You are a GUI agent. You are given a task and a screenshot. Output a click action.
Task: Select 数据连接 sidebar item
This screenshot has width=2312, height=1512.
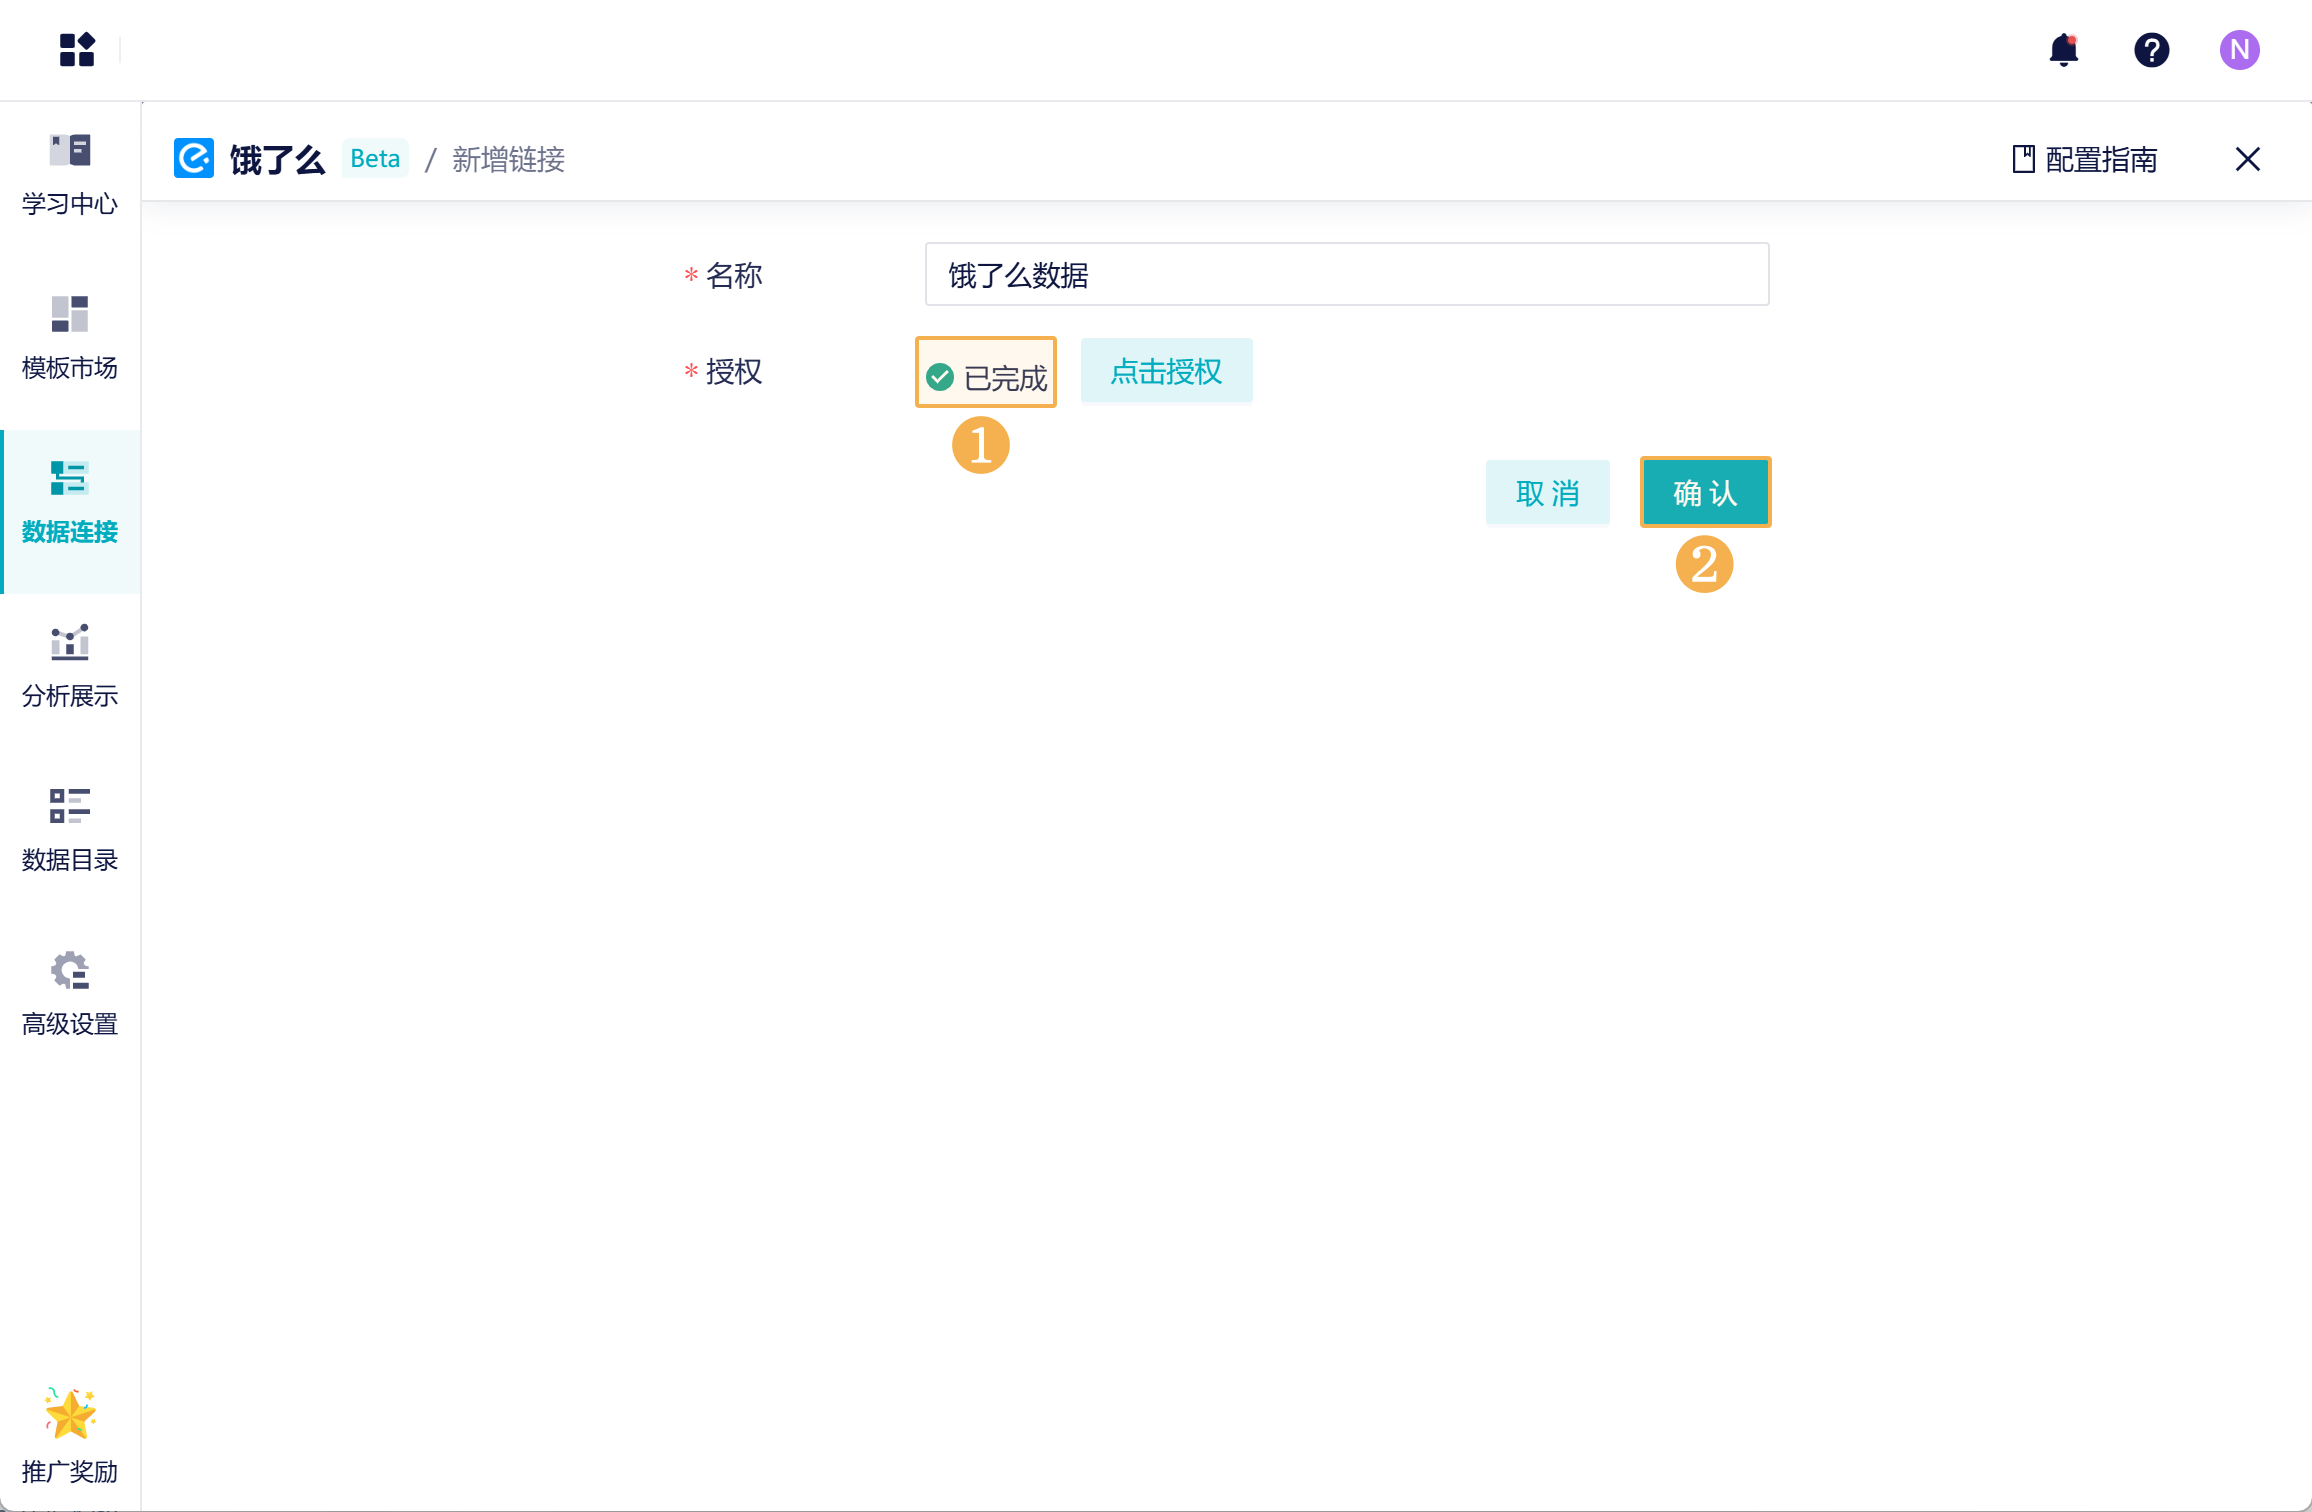tap(70, 502)
